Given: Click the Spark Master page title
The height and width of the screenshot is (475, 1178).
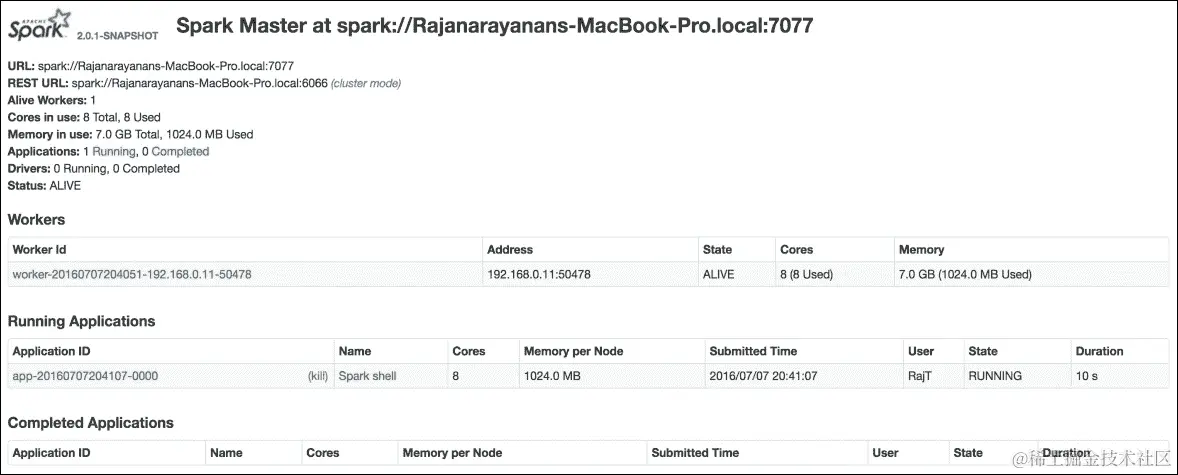Looking at the screenshot, I should point(494,26).
